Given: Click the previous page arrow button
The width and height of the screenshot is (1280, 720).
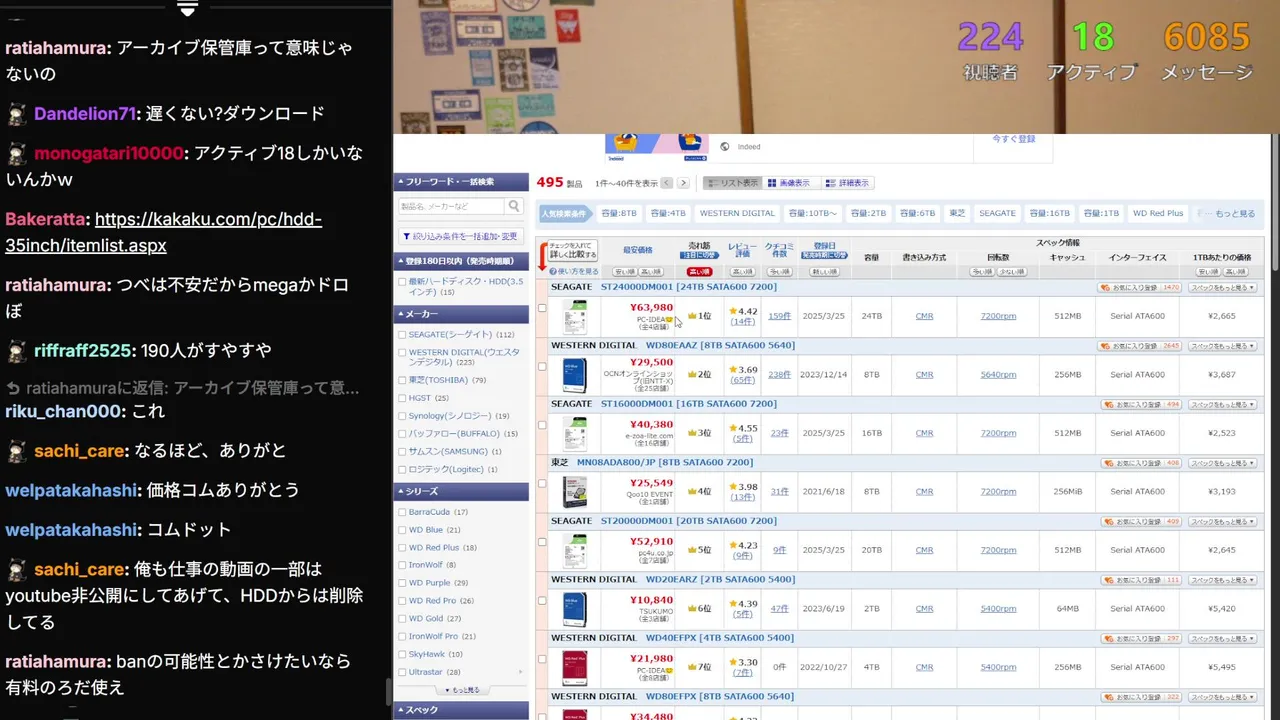Looking at the screenshot, I should [667, 183].
